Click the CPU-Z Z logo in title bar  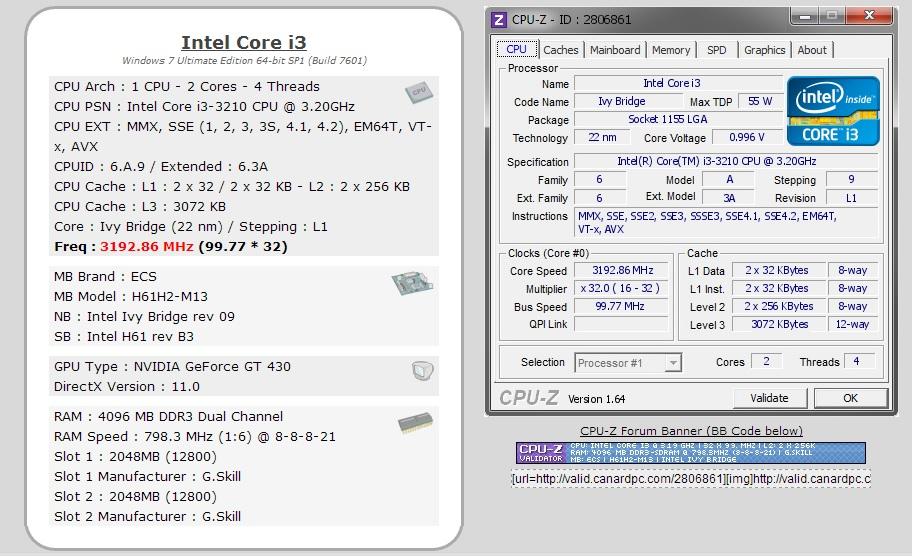pyautogui.click(x=499, y=19)
